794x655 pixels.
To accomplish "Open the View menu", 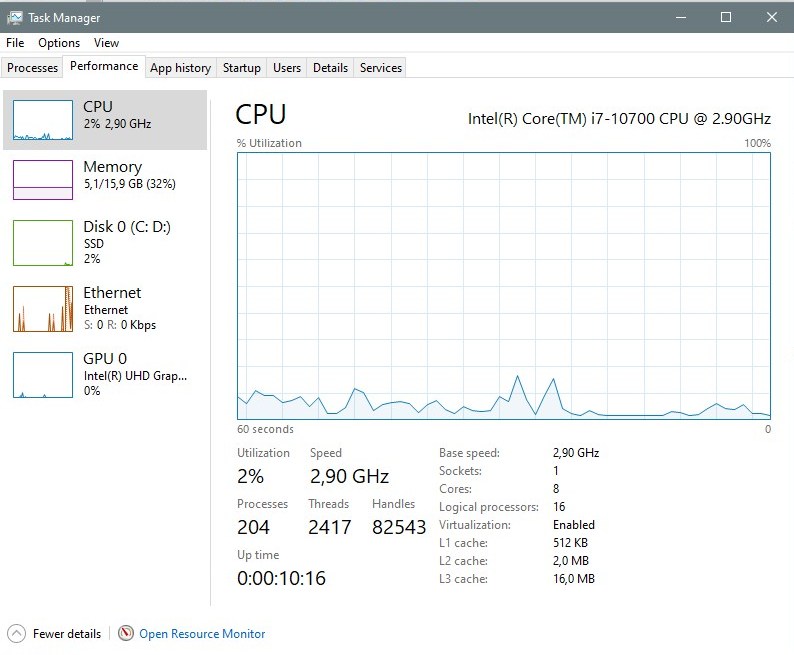I will [x=106, y=43].
